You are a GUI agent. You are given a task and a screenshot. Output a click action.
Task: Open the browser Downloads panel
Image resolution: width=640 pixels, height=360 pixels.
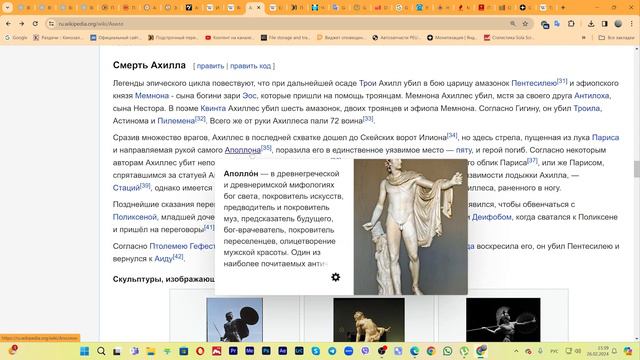click(591, 24)
